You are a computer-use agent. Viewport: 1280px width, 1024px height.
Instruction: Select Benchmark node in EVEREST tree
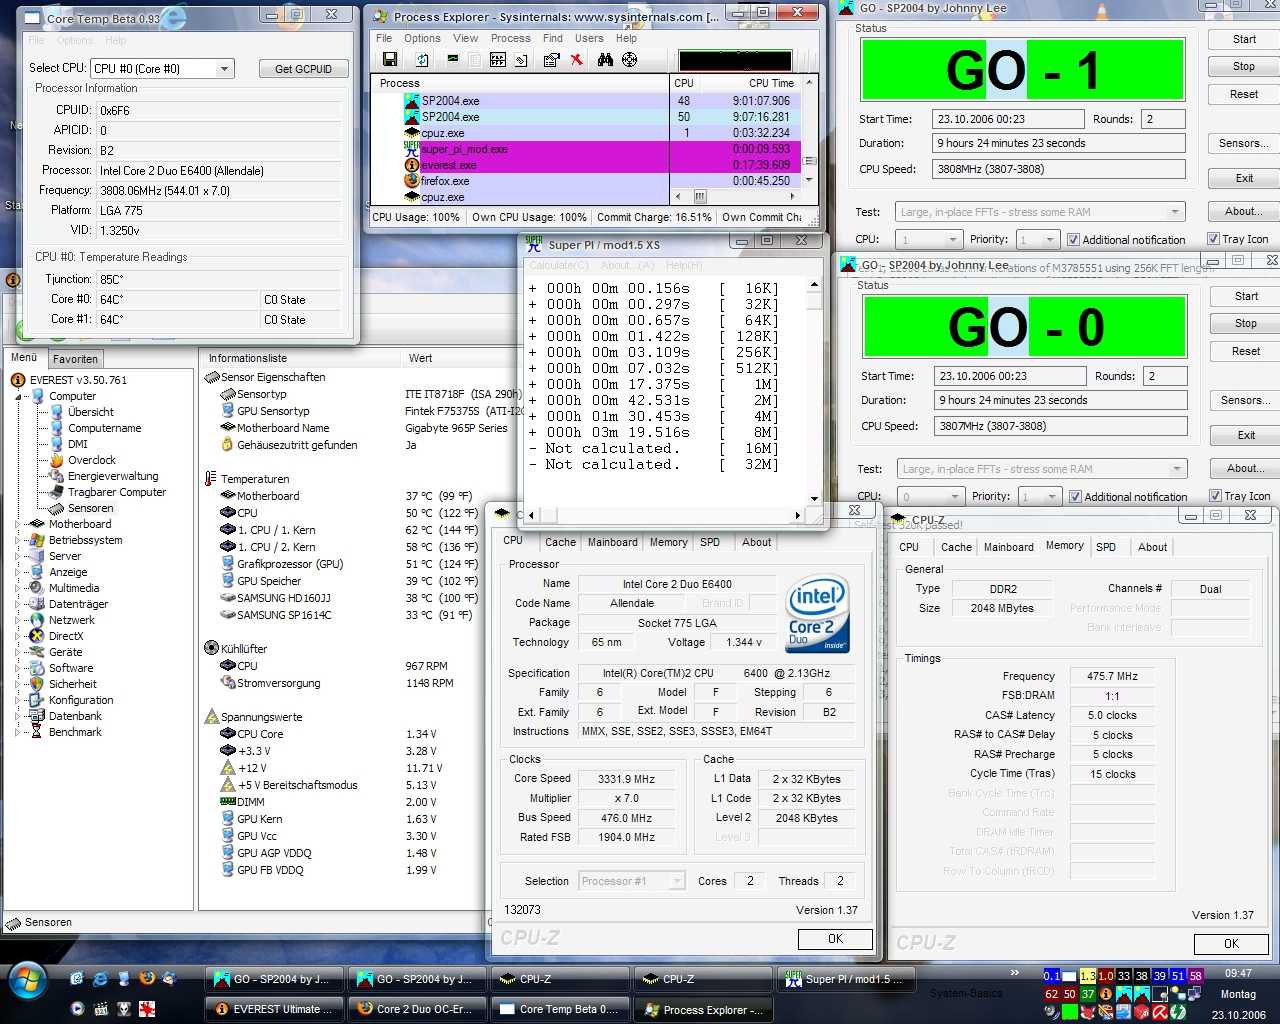click(x=75, y=732)
